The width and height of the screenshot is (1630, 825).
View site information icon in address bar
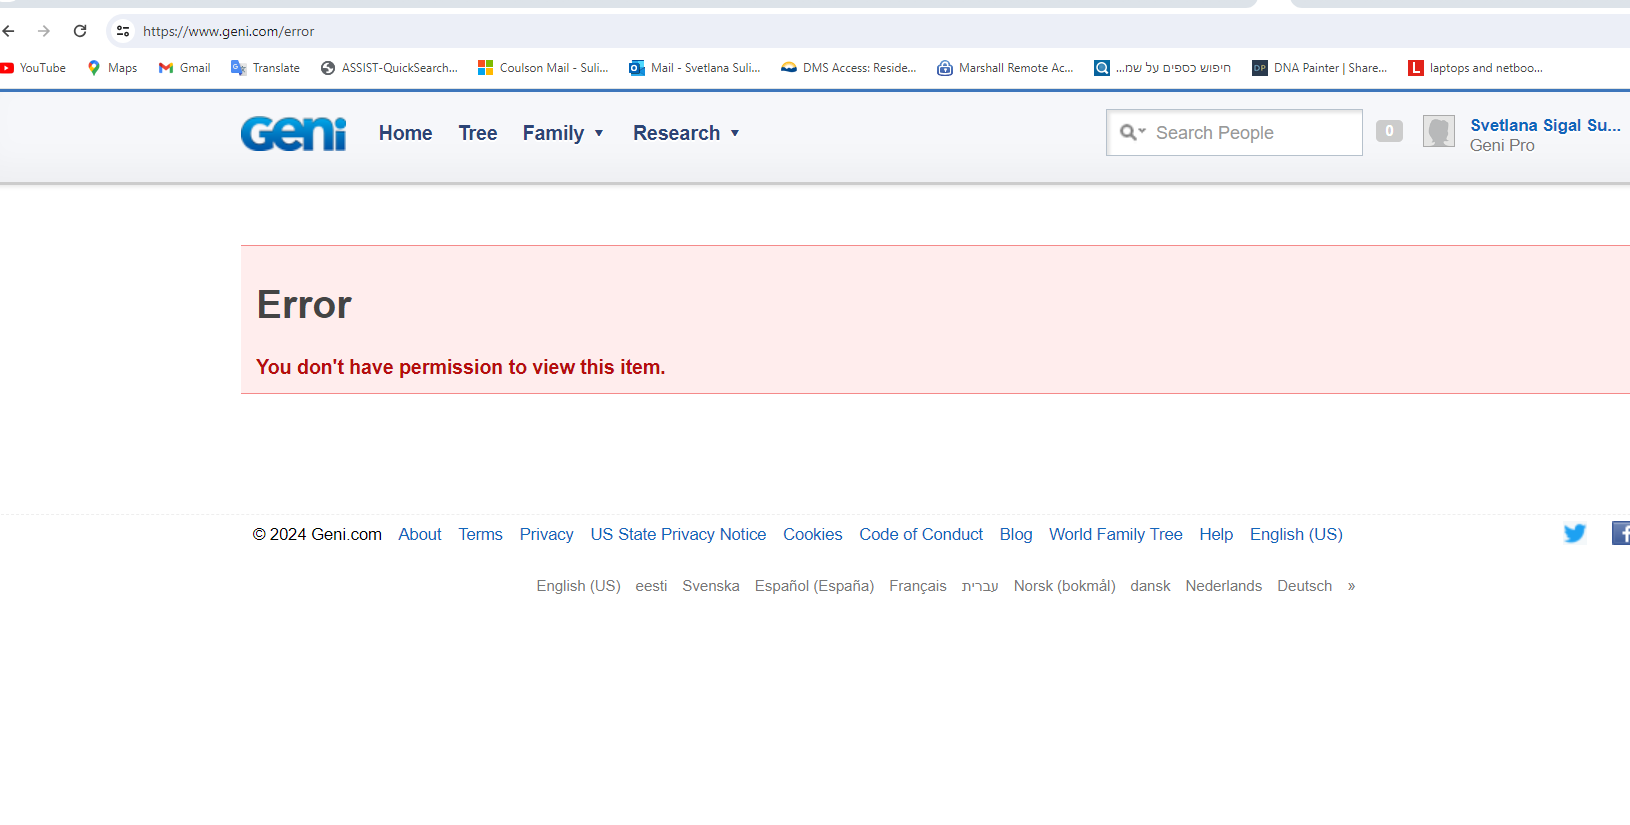click(x=123, y=31)
